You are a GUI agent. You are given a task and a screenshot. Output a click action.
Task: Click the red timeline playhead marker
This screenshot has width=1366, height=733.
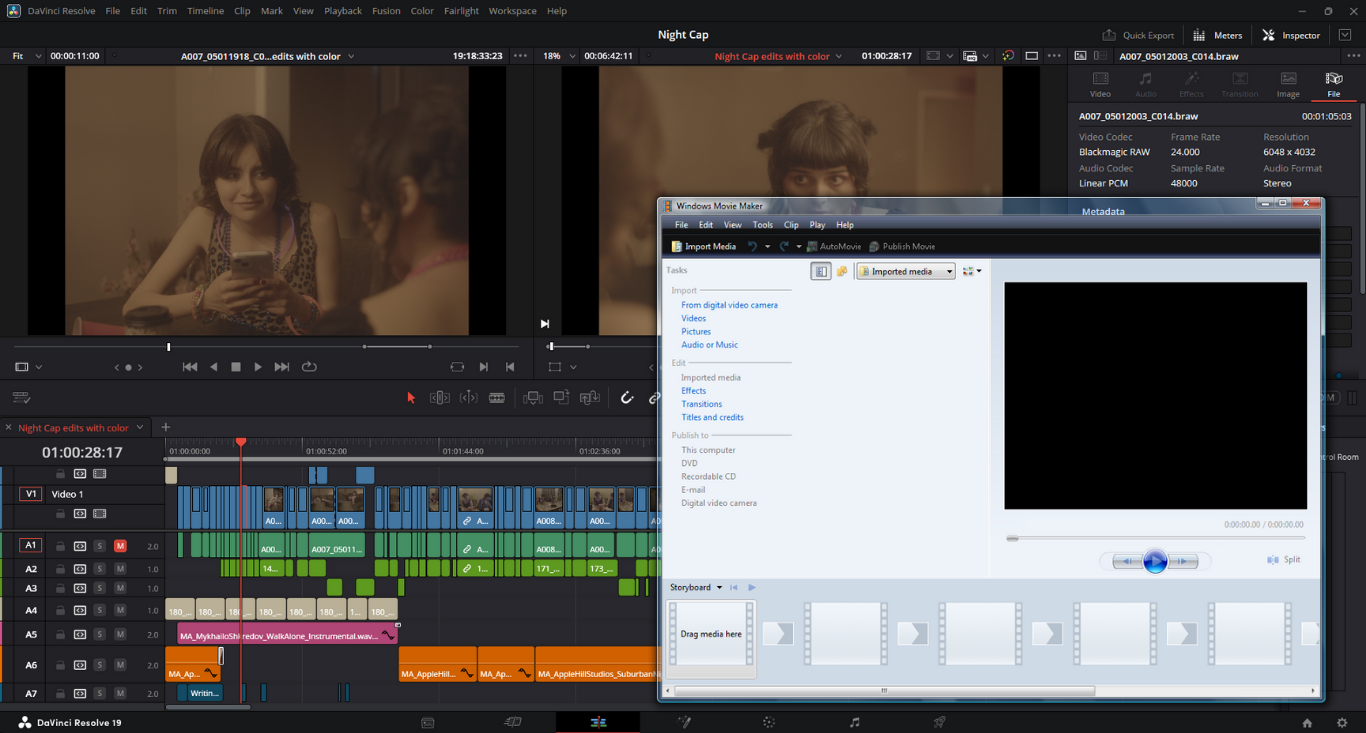241,443
